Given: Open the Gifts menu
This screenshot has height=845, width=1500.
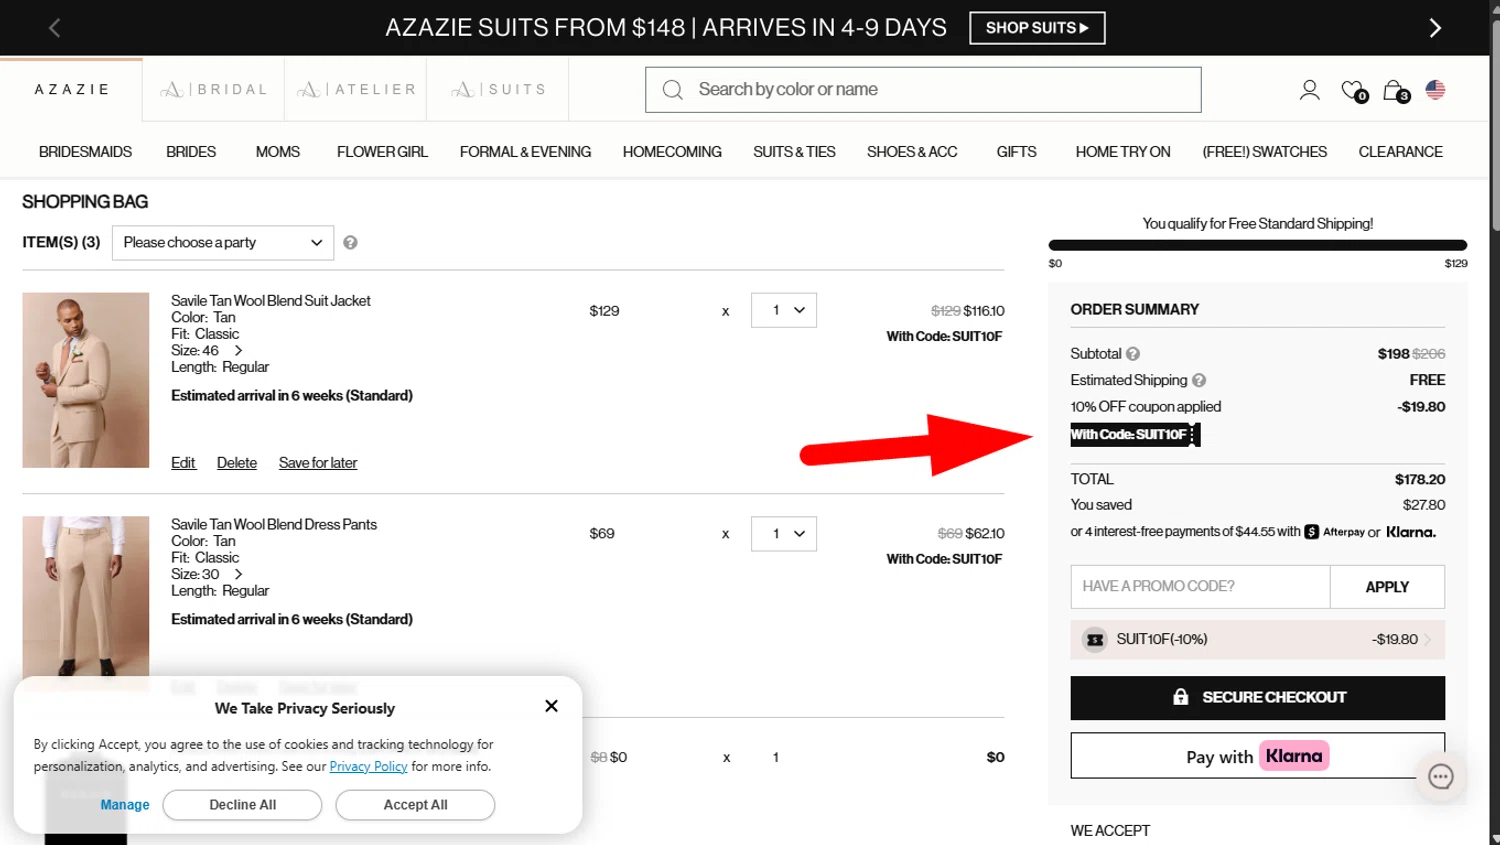Looking at the screenshot, I should pos(1016,152).
